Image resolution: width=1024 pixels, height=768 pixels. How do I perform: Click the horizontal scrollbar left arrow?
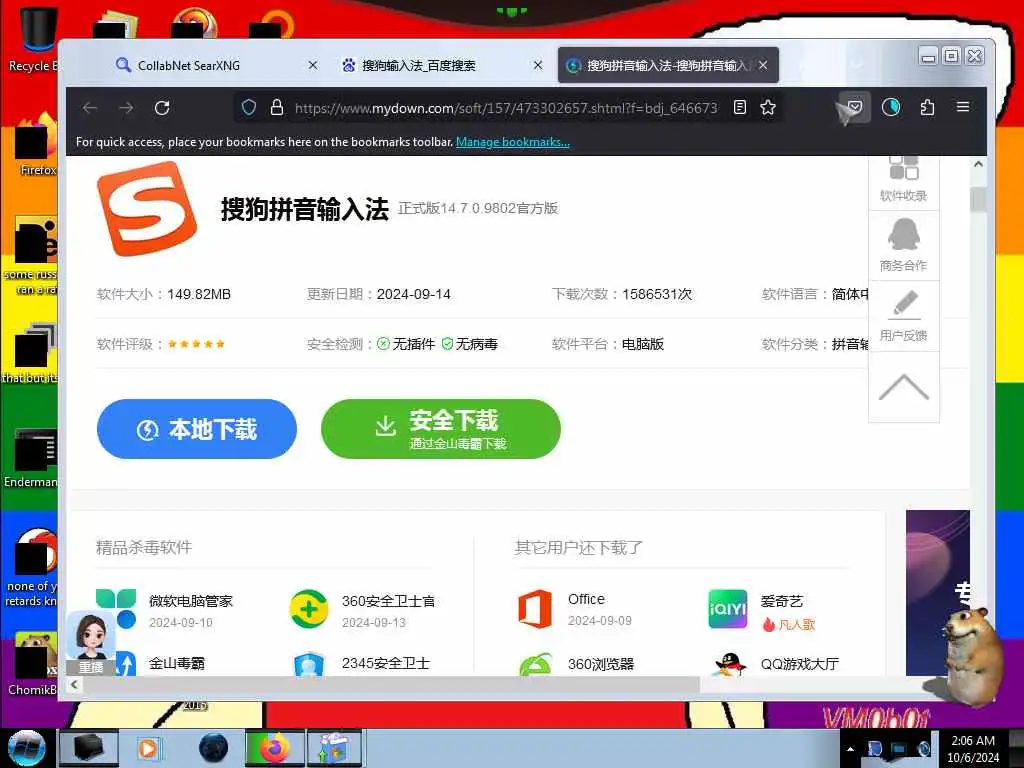(74, 684)
